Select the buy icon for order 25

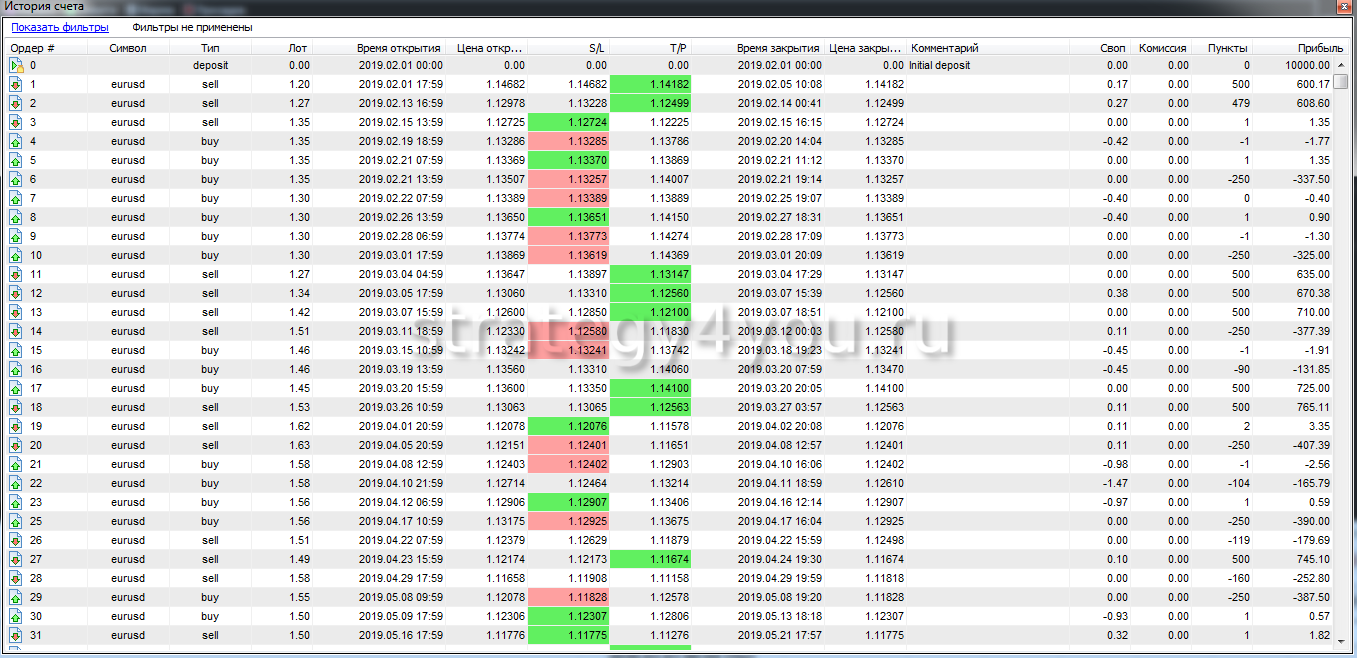[x=16, y=522]
